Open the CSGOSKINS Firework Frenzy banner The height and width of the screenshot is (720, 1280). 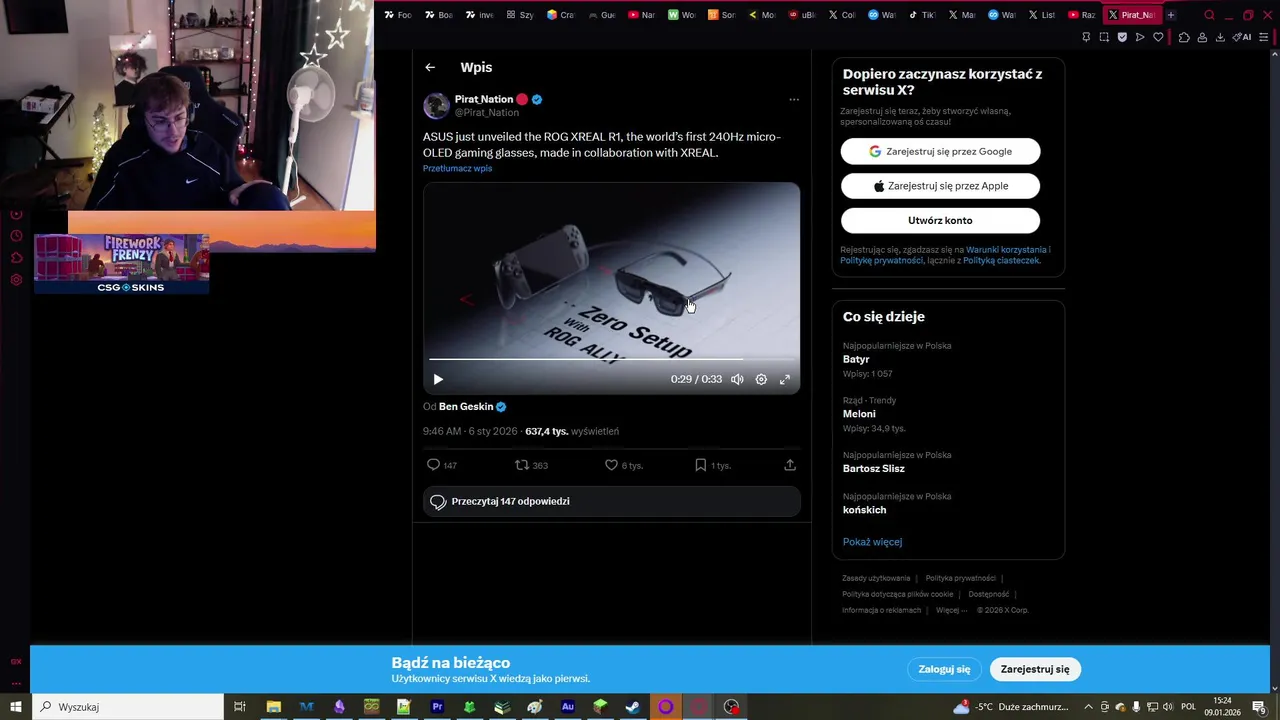(121, 264)
